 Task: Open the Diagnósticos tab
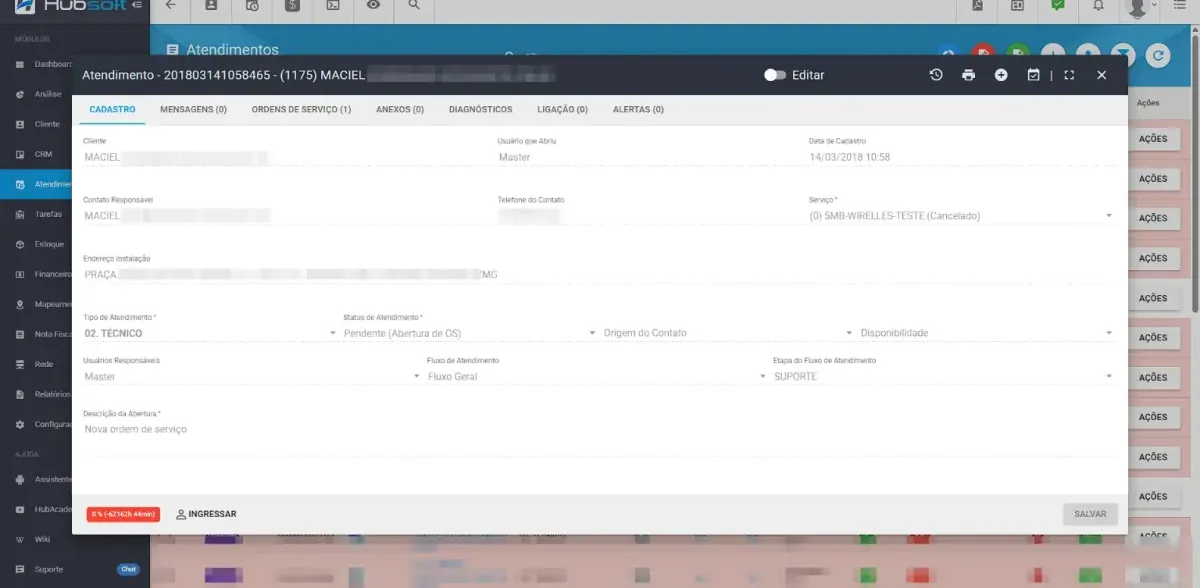click(x=481, y=109)
